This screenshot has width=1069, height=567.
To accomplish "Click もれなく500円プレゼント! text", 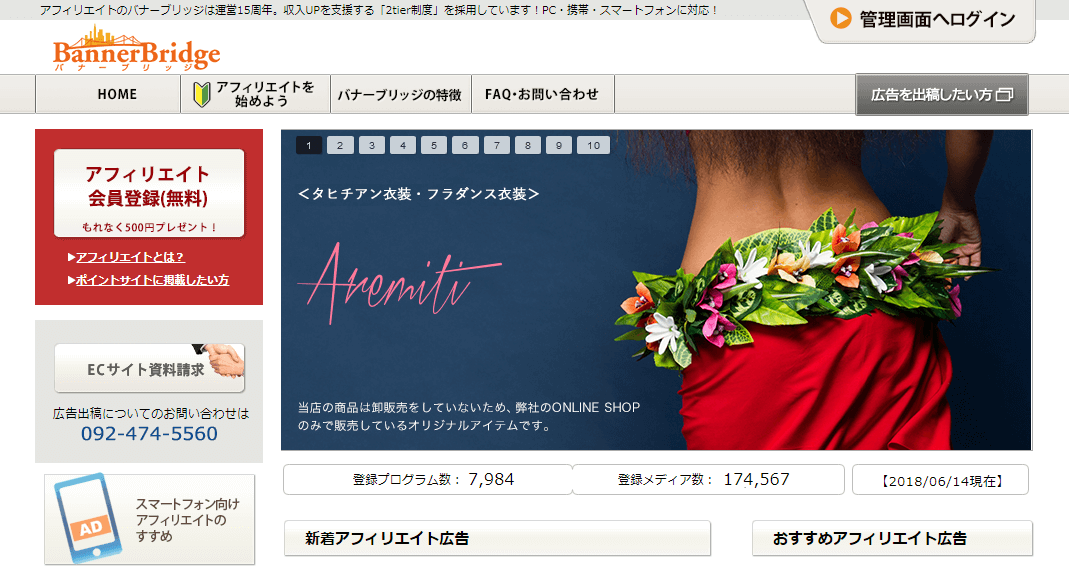I will pyautogui.click(x=149, y=227).
